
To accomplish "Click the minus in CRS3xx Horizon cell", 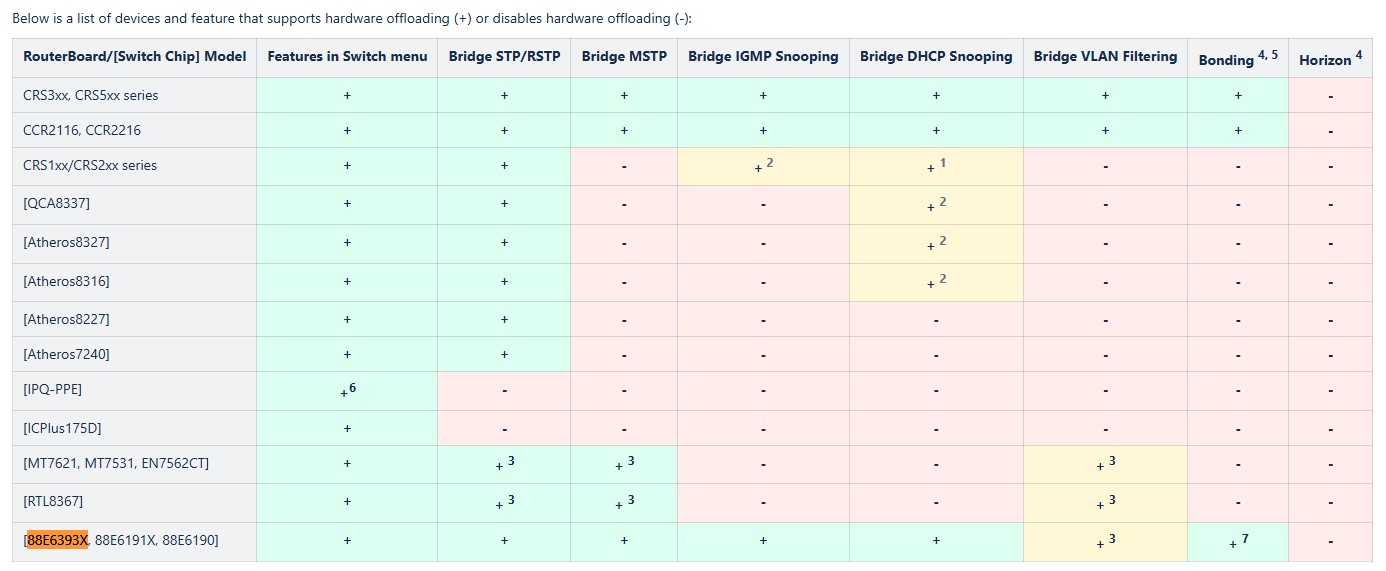I will (x=1331, y=96).
